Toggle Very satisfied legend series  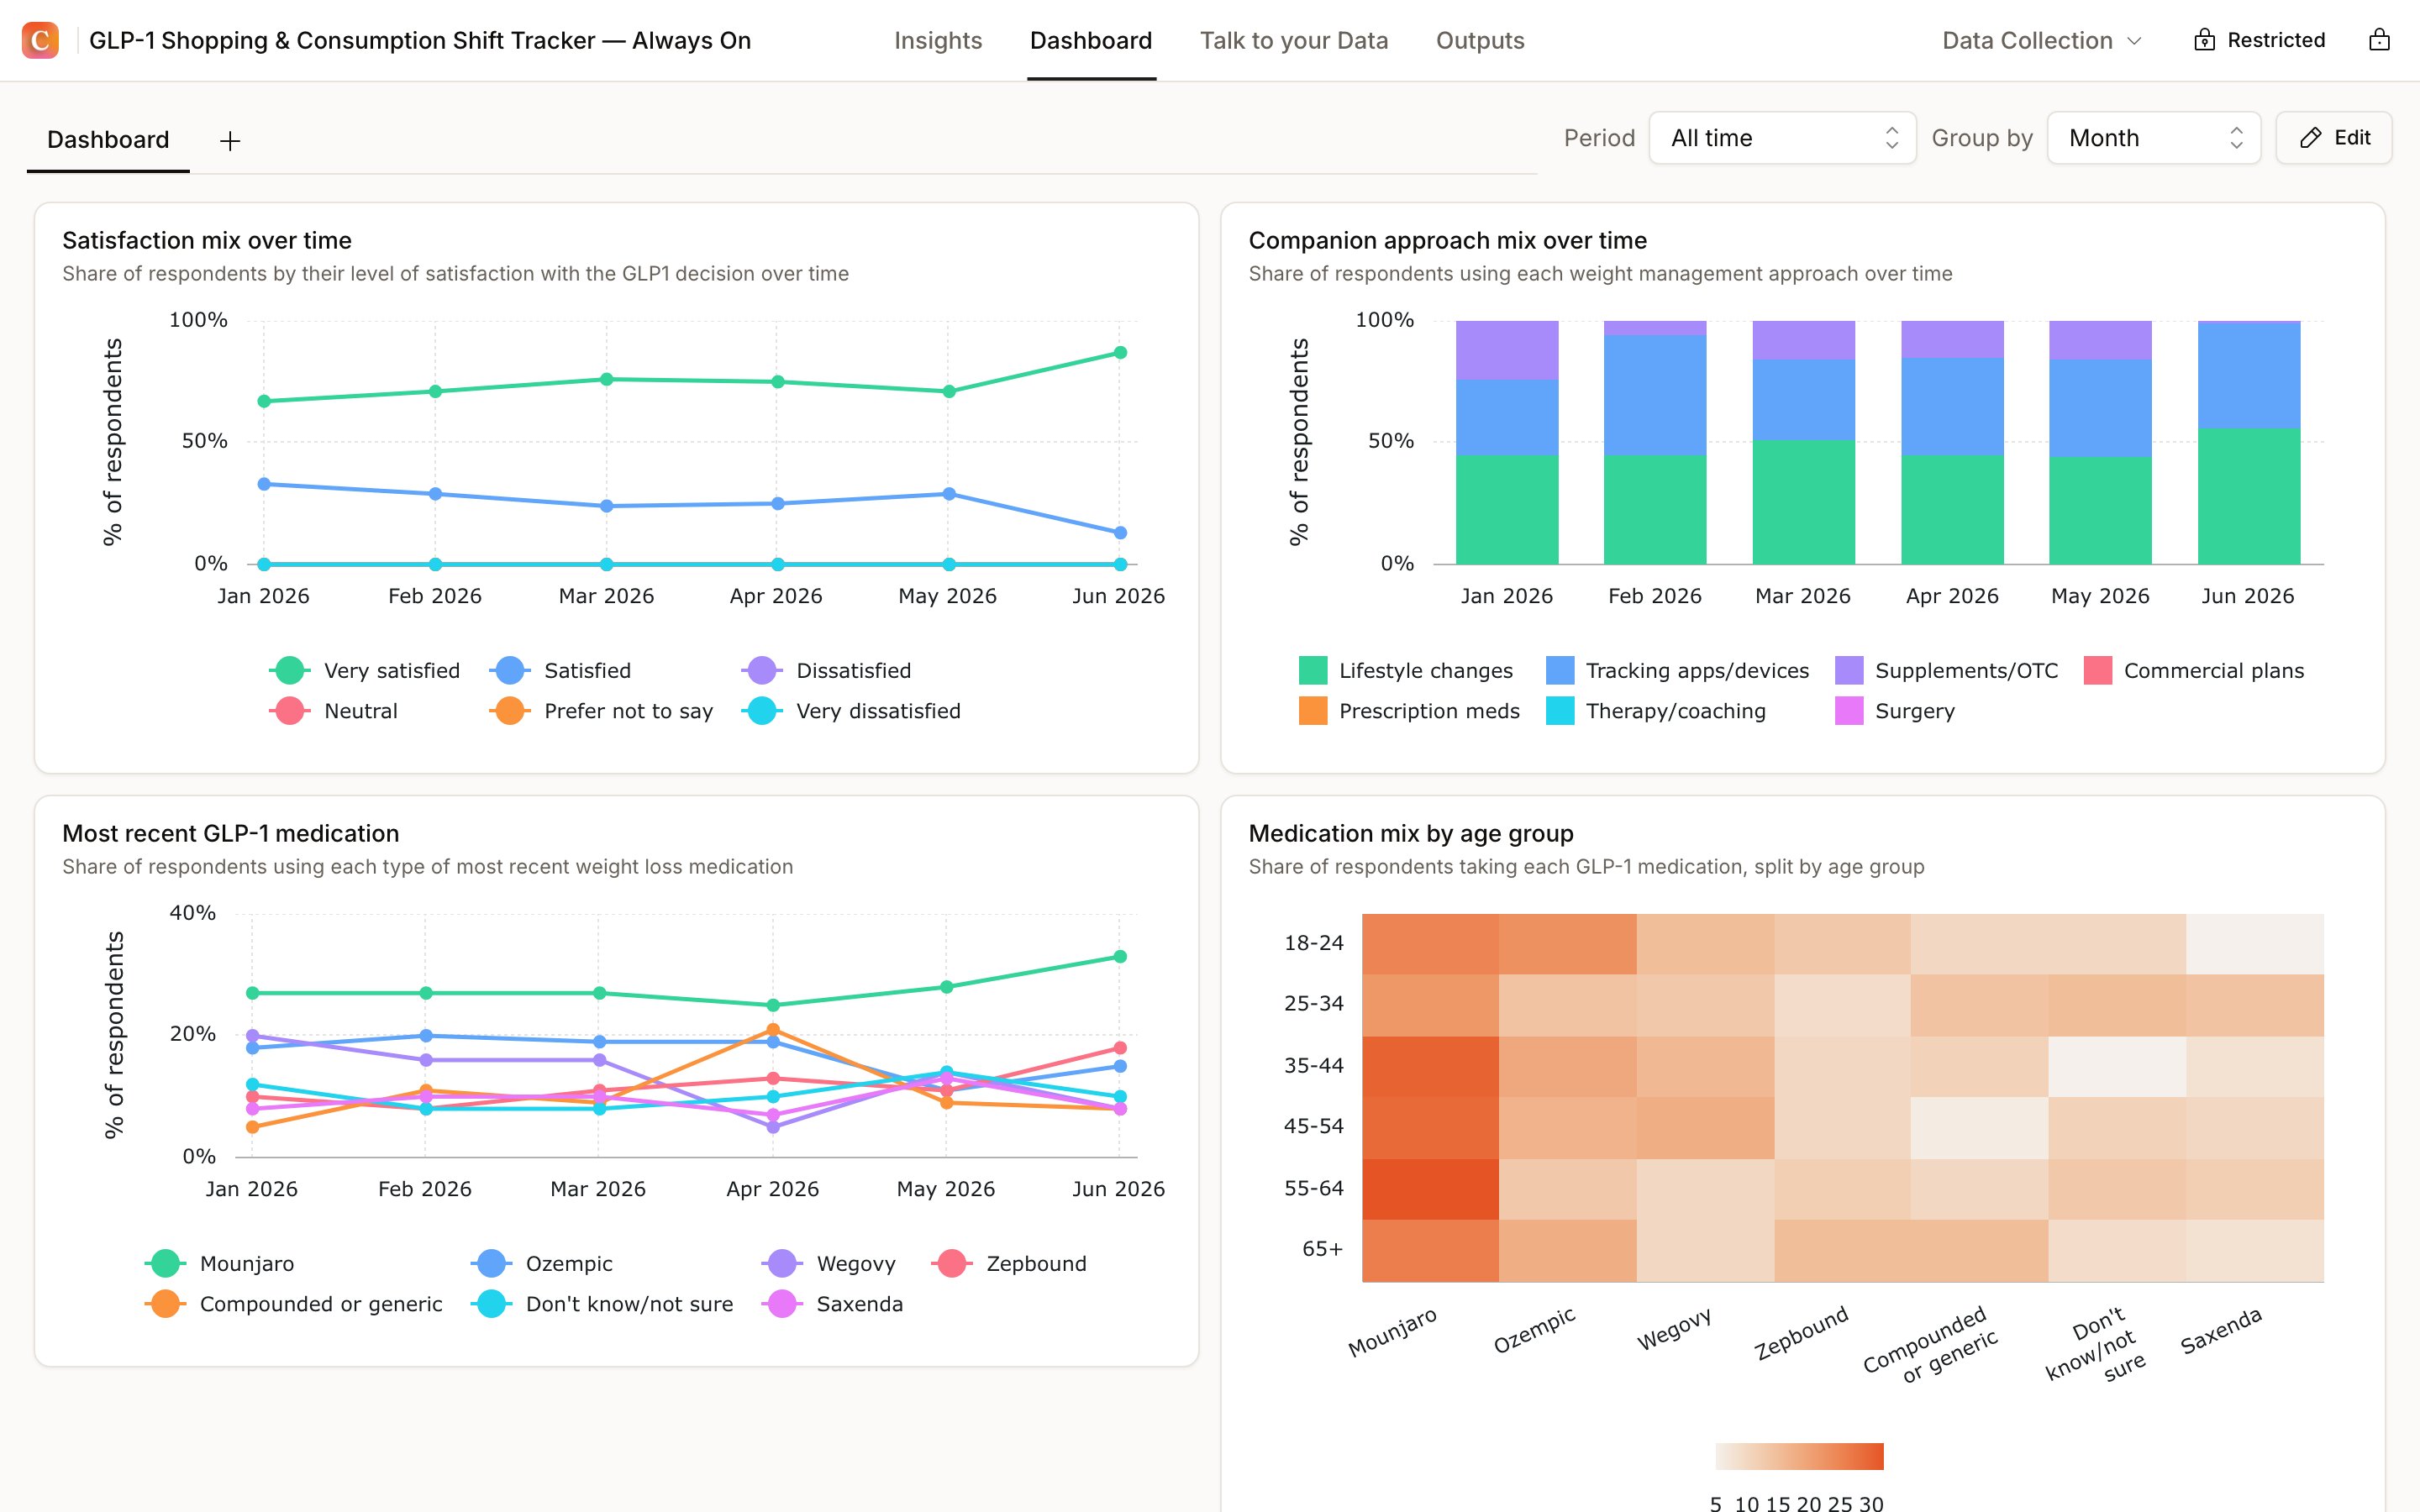click(364, 670)
